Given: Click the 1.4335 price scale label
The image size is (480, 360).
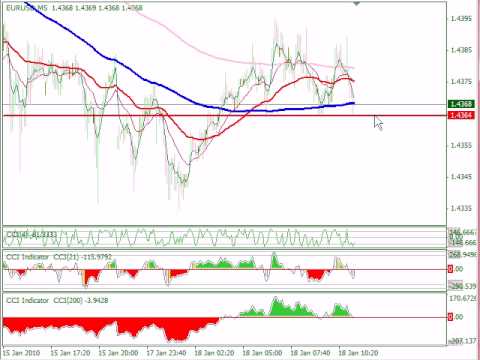Looking at the screenshot, I should [461, 208].
